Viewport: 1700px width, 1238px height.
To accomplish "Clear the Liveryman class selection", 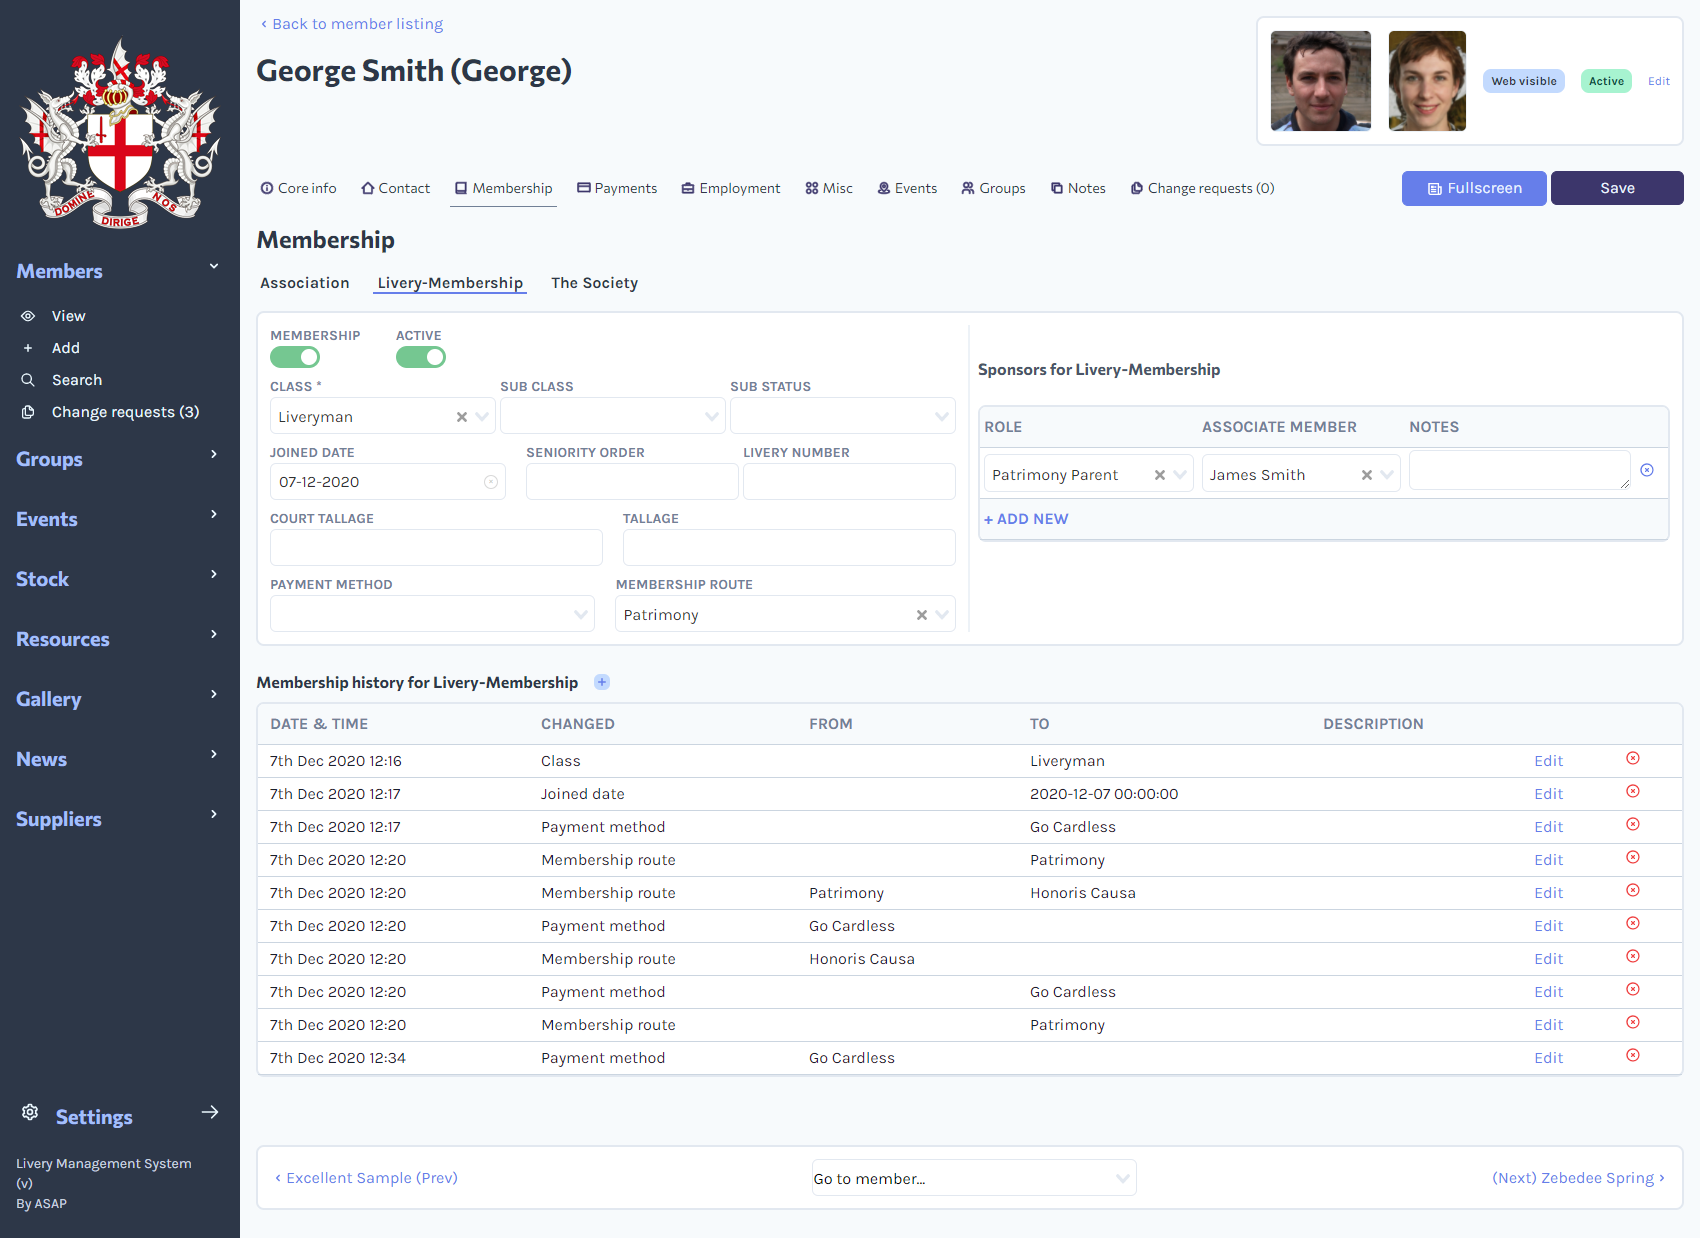I will pyautogui.click(x=461, y=416).
